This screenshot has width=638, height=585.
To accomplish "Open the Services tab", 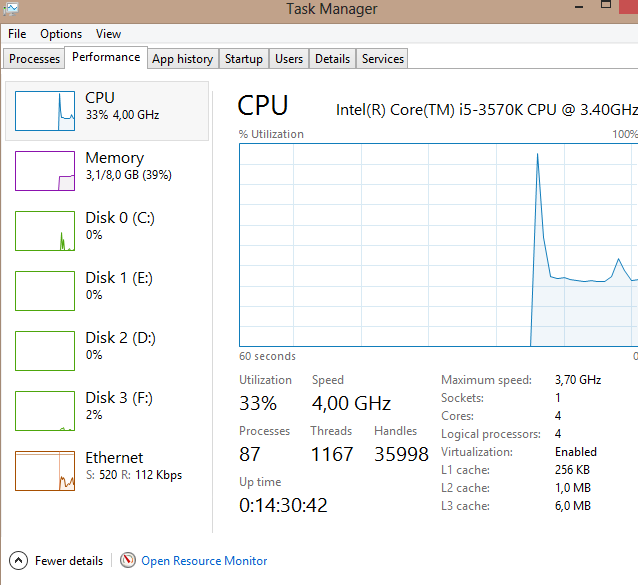I will 382,59.
